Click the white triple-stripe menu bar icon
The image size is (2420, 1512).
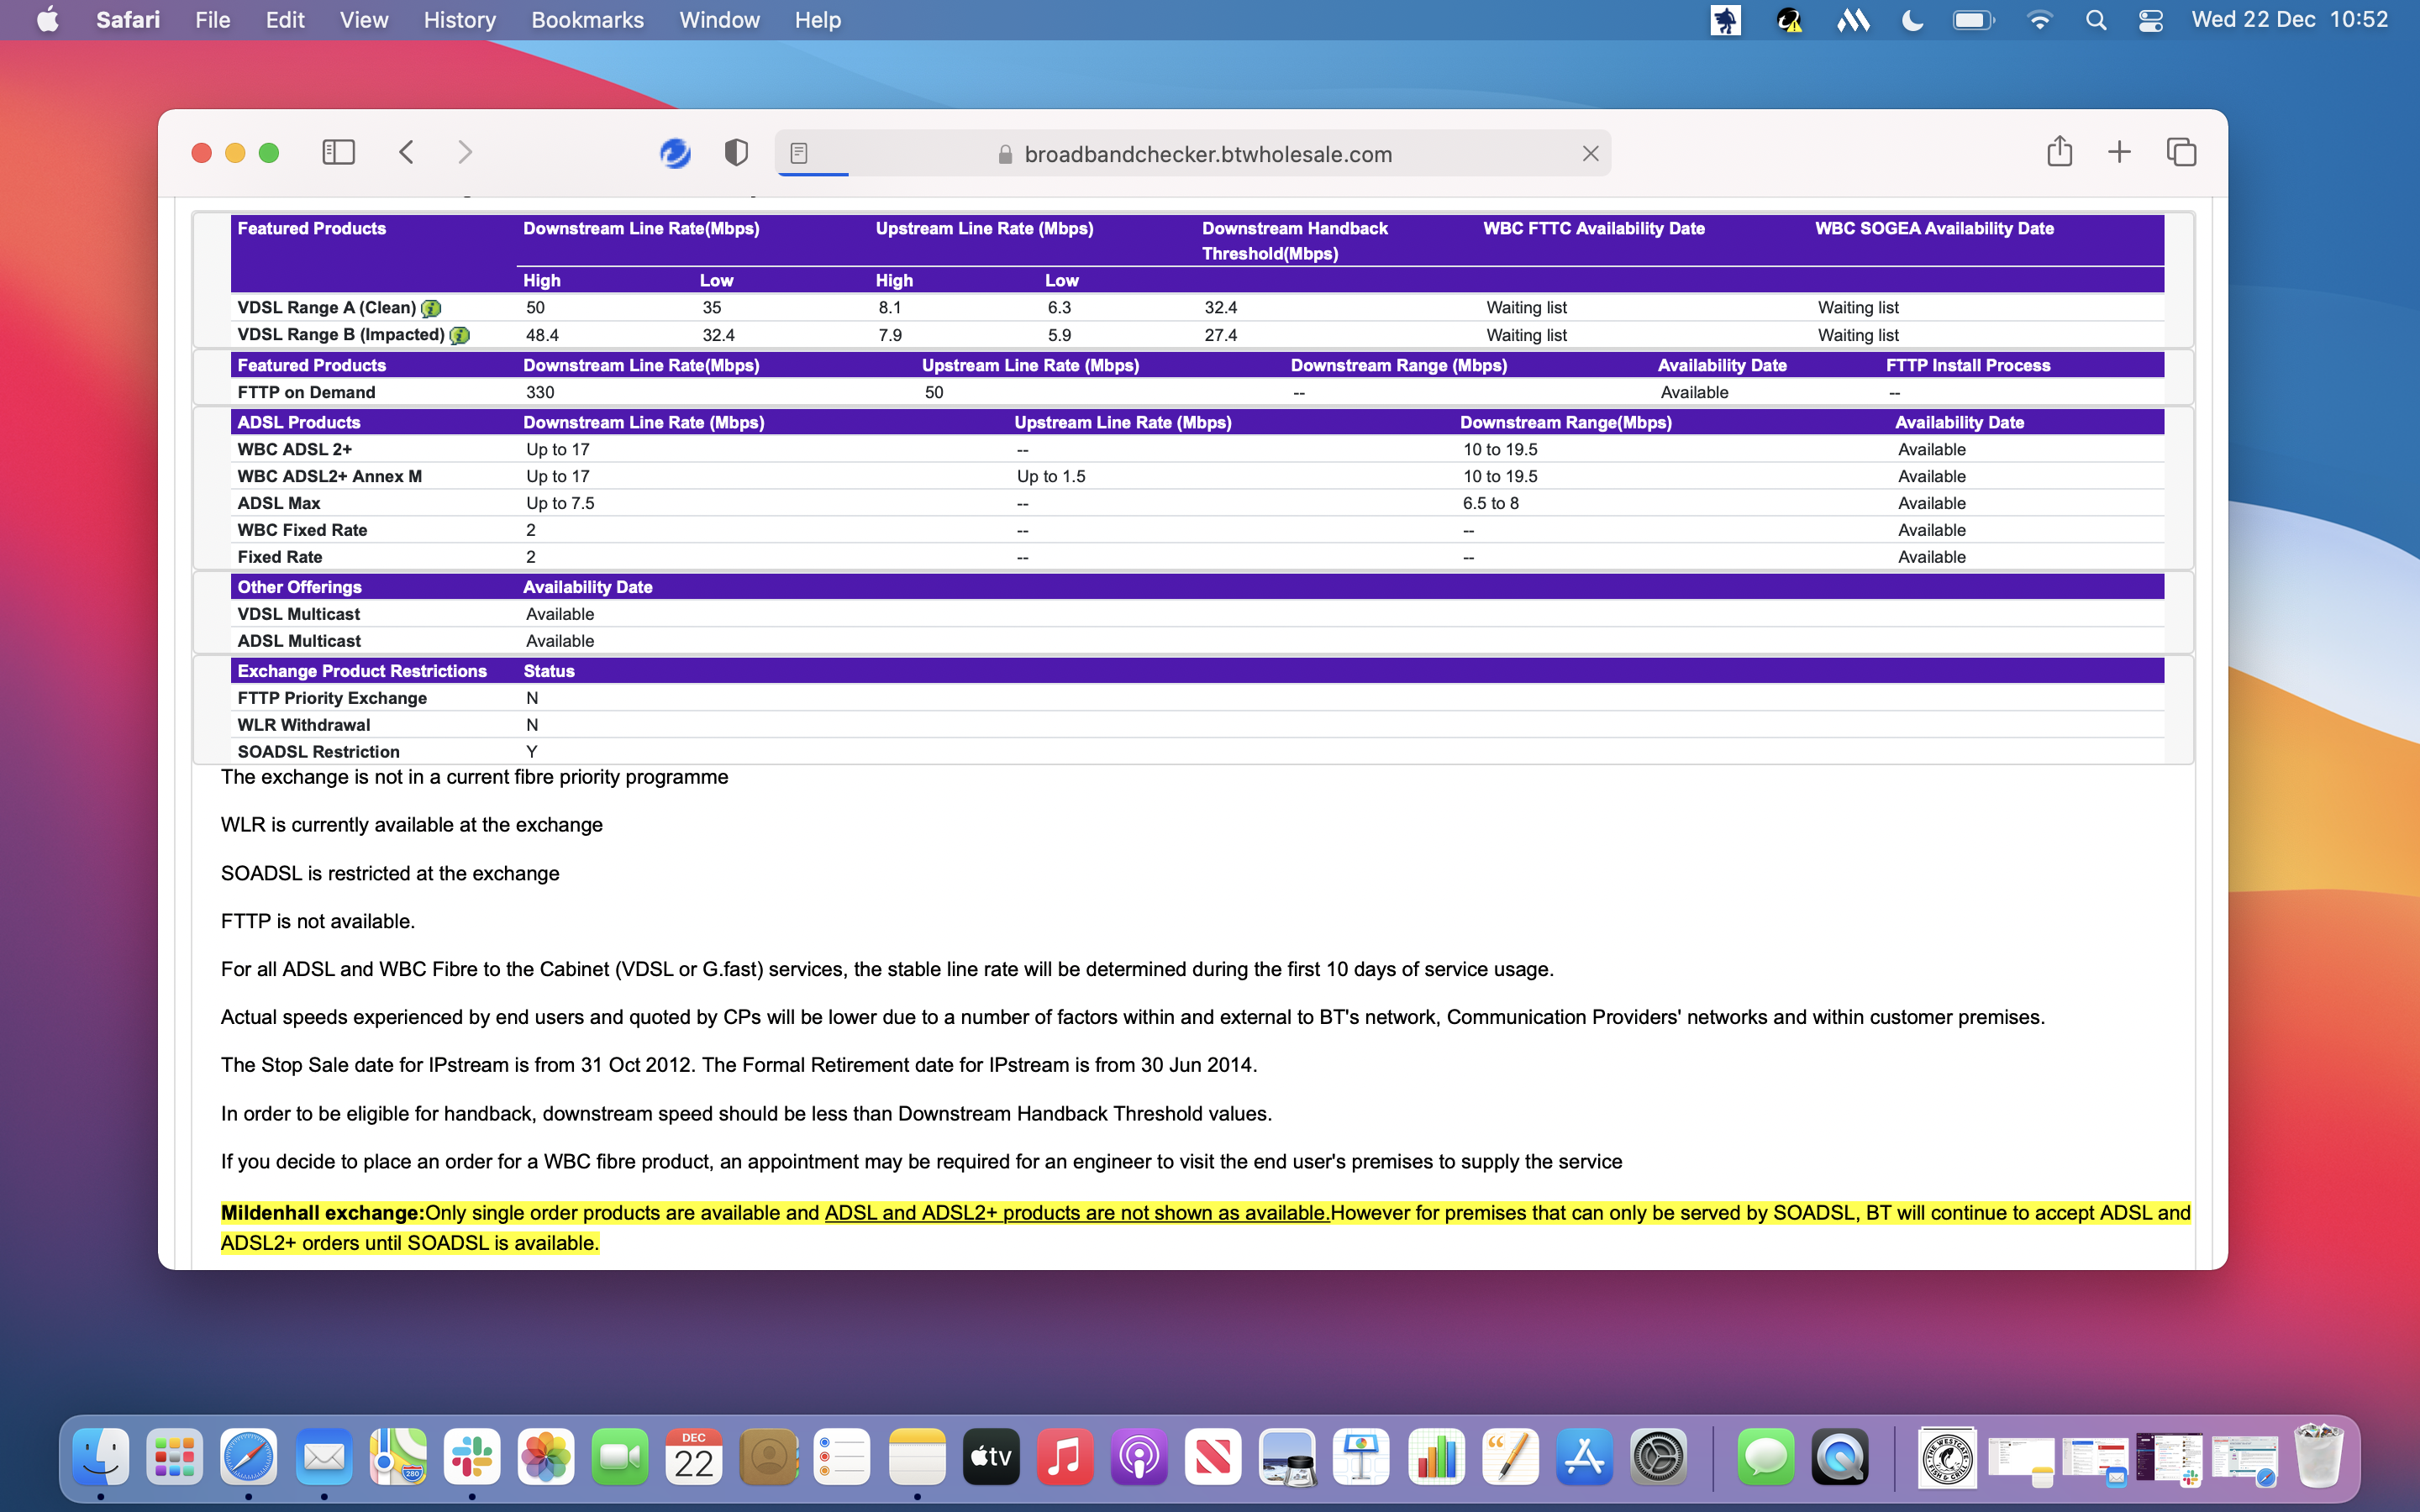click(x=1853, y=20)
